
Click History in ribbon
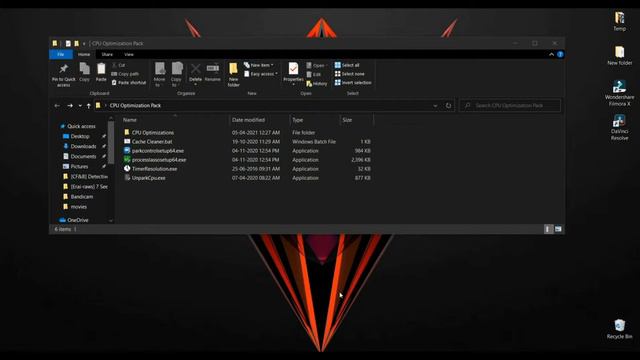(317, 84)
